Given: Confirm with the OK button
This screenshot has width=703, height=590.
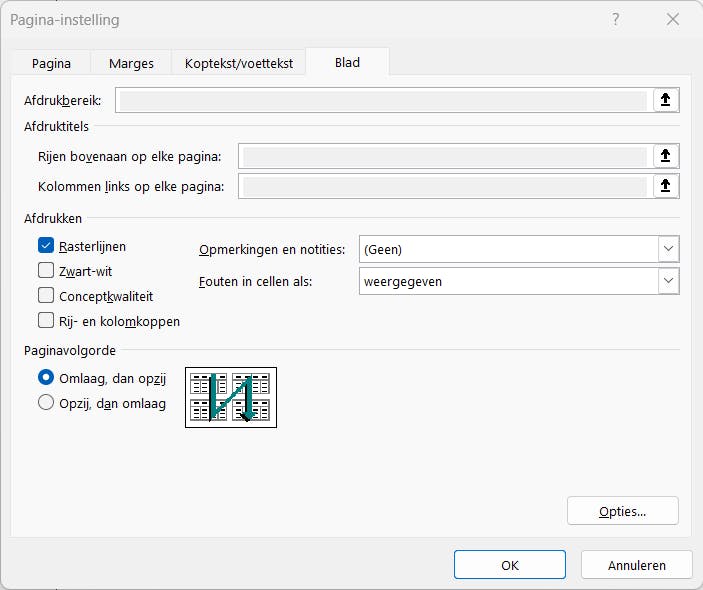Looking at the screenshot, I should (x=510, y=565).
